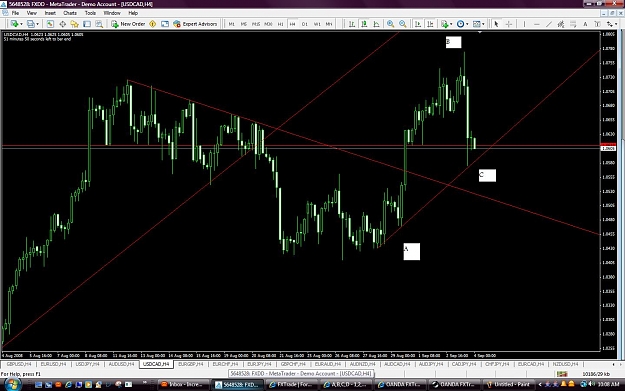The image size is (625, 391).
Task: Open the Tools menu
Action: click(x=90, y=13)
